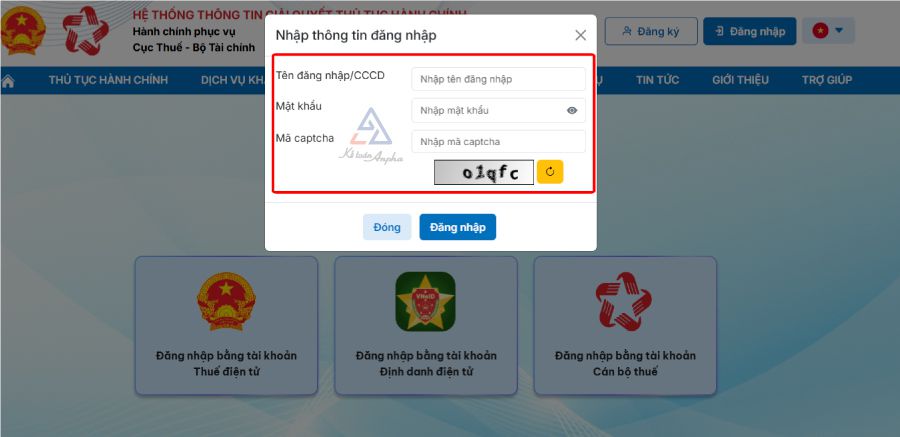The width and height of the screenshot is (900, 437).
Task: Focus the Nhập mã captcha field
Action: 498,141
